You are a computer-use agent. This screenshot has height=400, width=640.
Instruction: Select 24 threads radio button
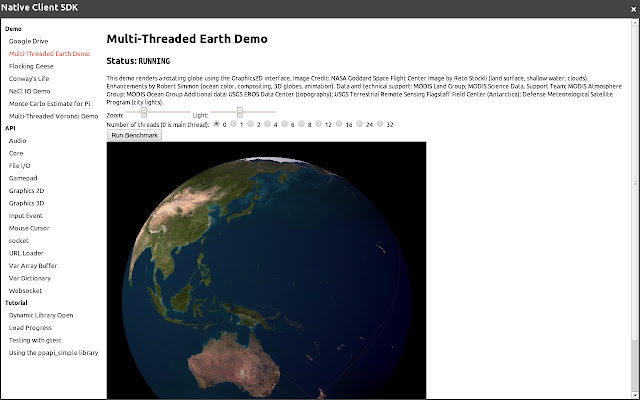point(359,124)
